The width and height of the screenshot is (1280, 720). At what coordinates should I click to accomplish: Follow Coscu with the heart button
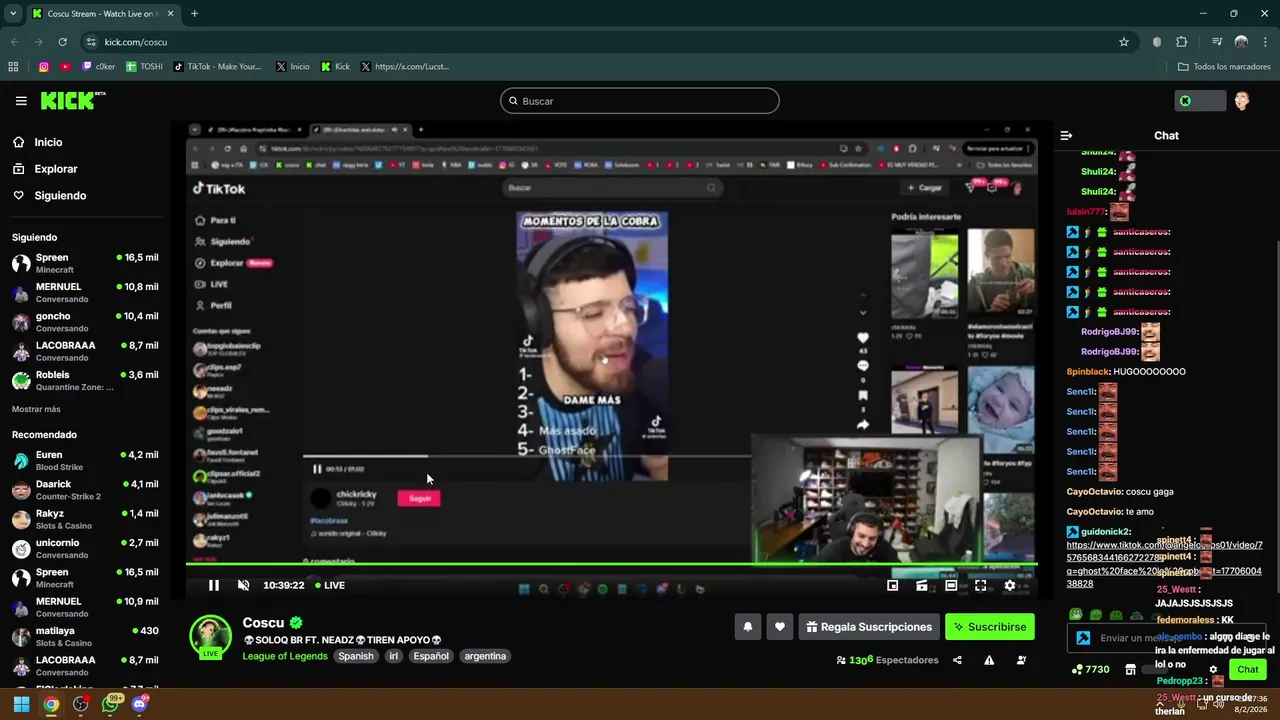780,627
